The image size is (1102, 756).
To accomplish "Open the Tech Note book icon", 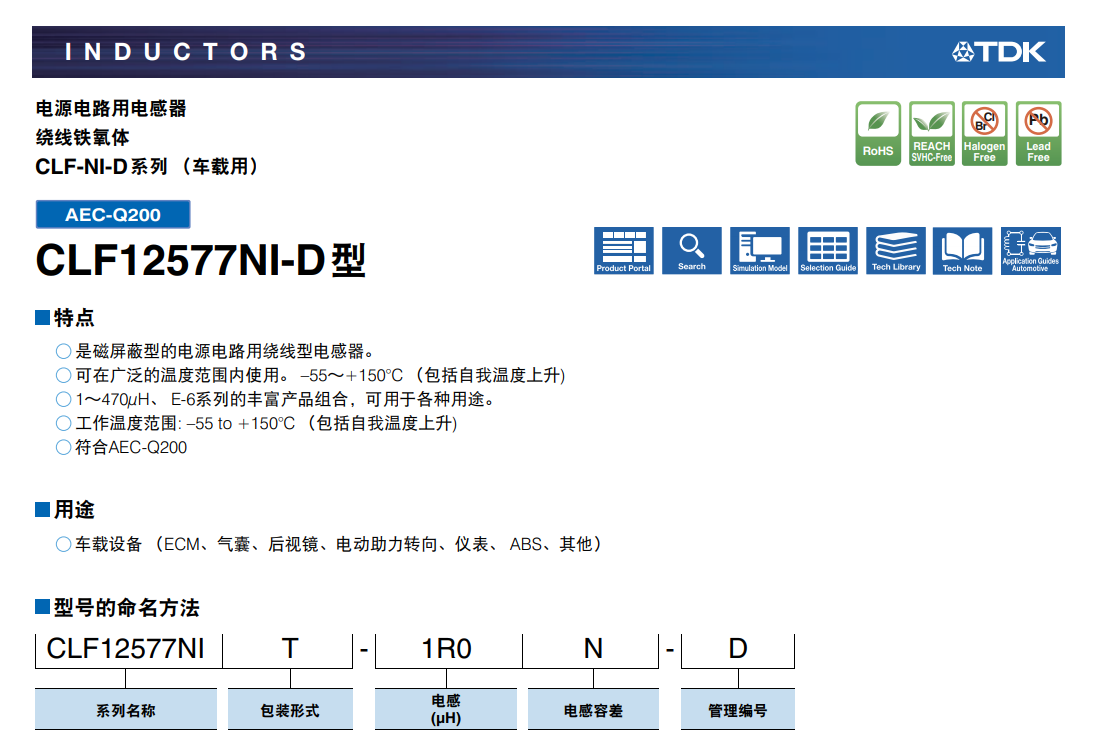I will (x=963, y=251).
